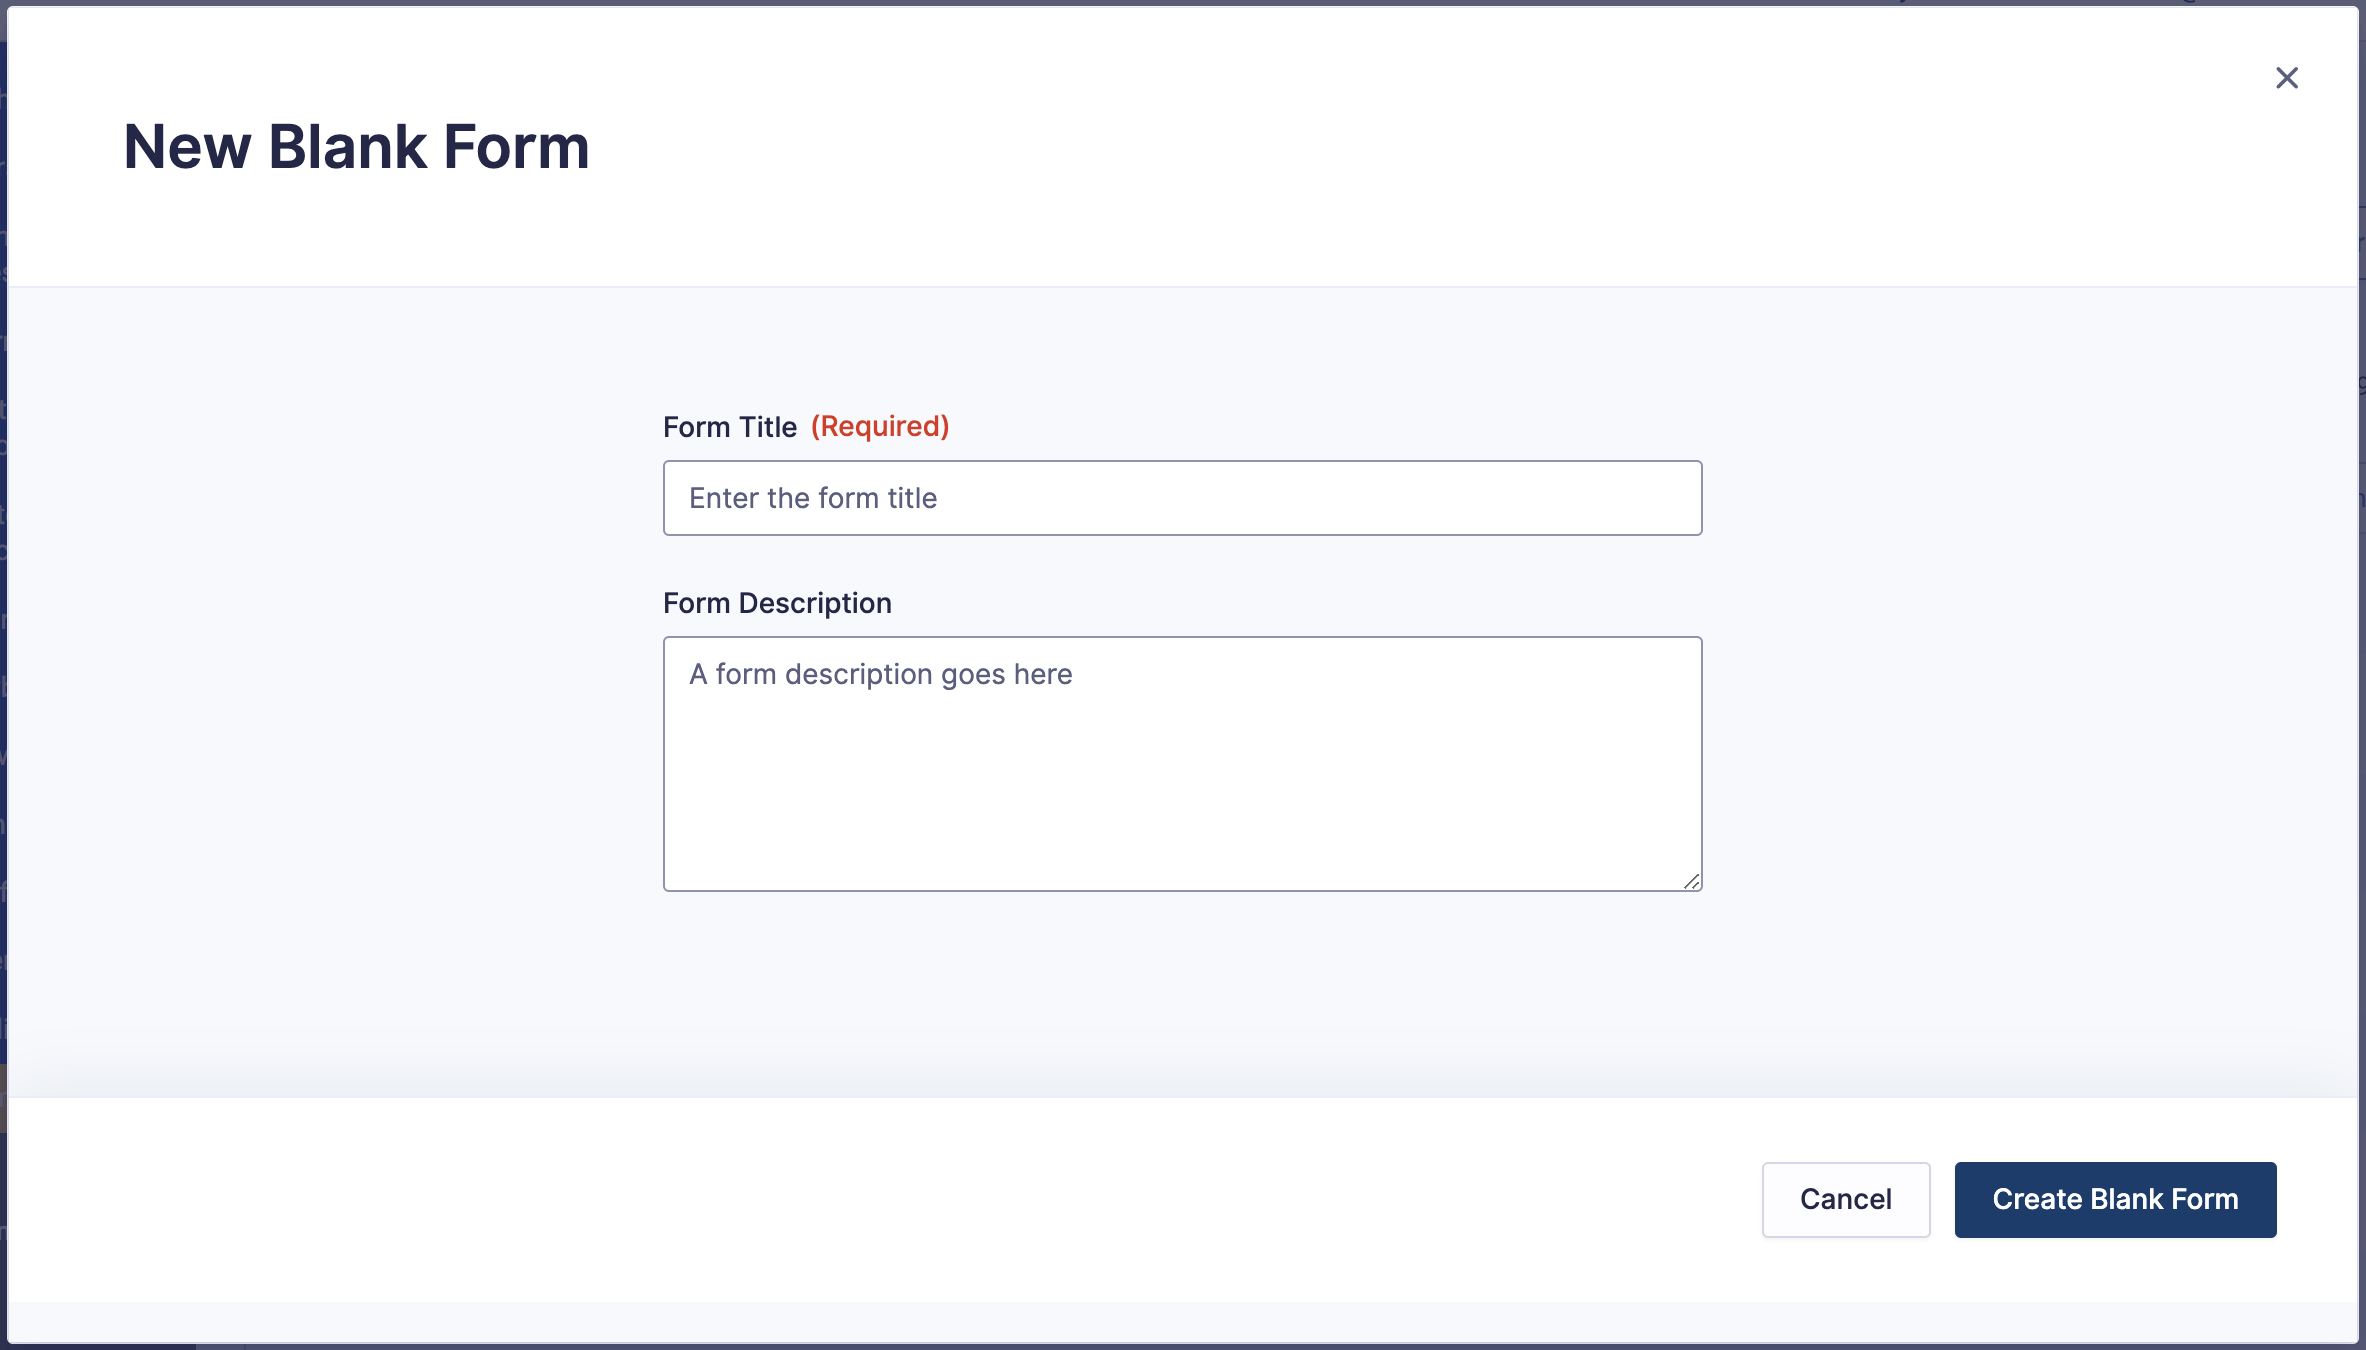2366x1350 pixels.
Task: Click the X icon at dialog corner
Action: (x=2286, y=78)
